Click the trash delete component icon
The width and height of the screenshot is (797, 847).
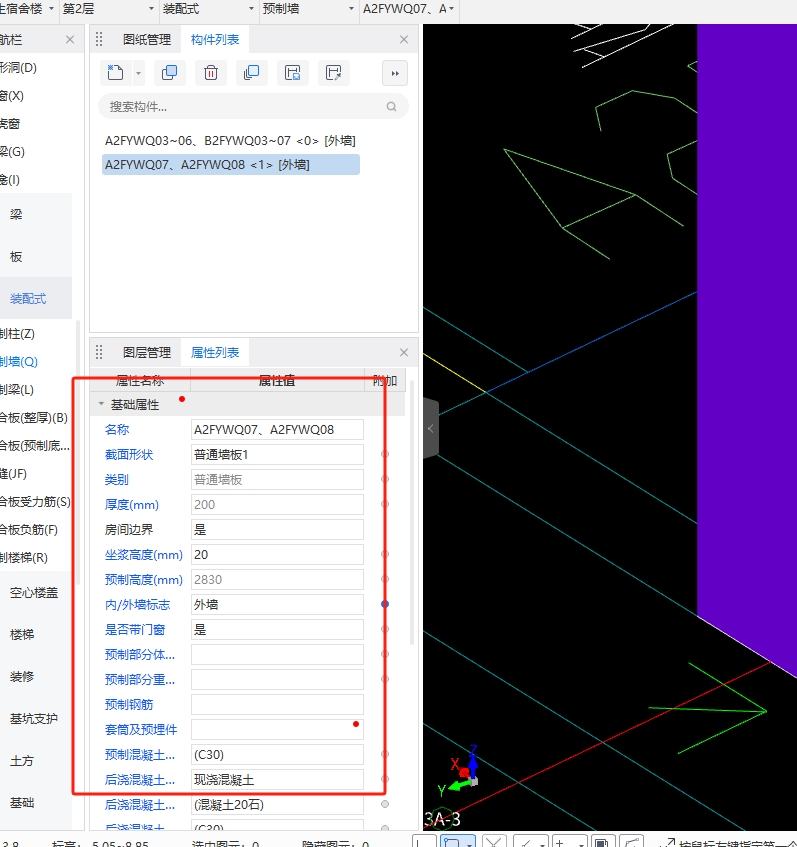[x=211, y=73]
